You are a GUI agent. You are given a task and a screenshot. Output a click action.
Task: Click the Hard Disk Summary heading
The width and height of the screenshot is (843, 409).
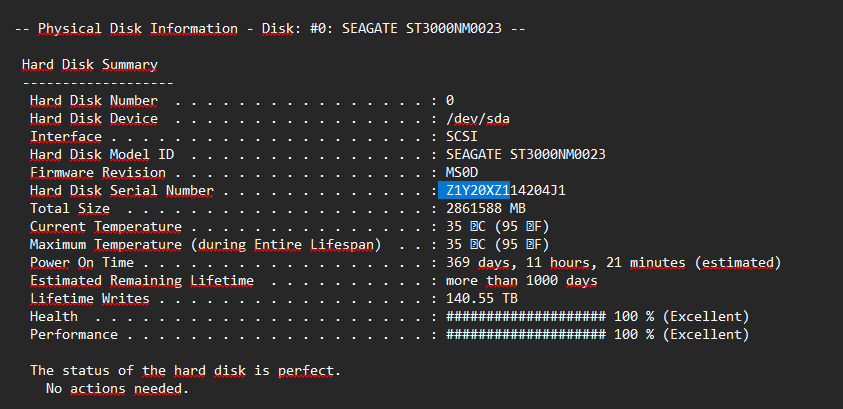[x=90, y=64]
